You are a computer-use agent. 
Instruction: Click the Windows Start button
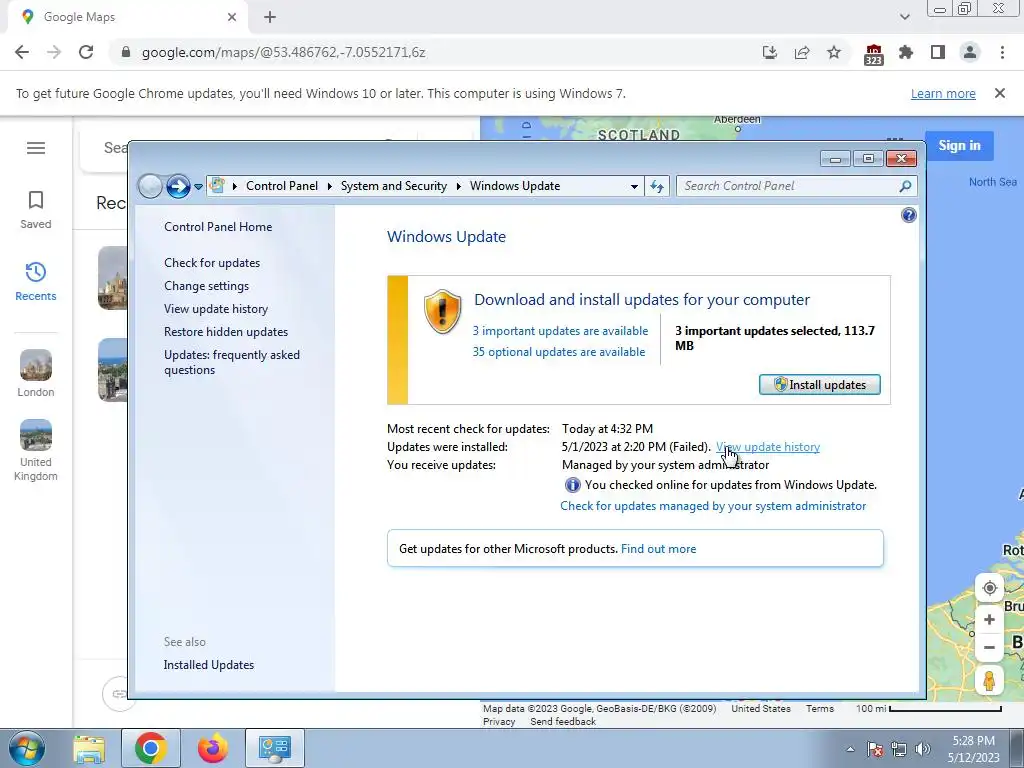pos(27,748)
